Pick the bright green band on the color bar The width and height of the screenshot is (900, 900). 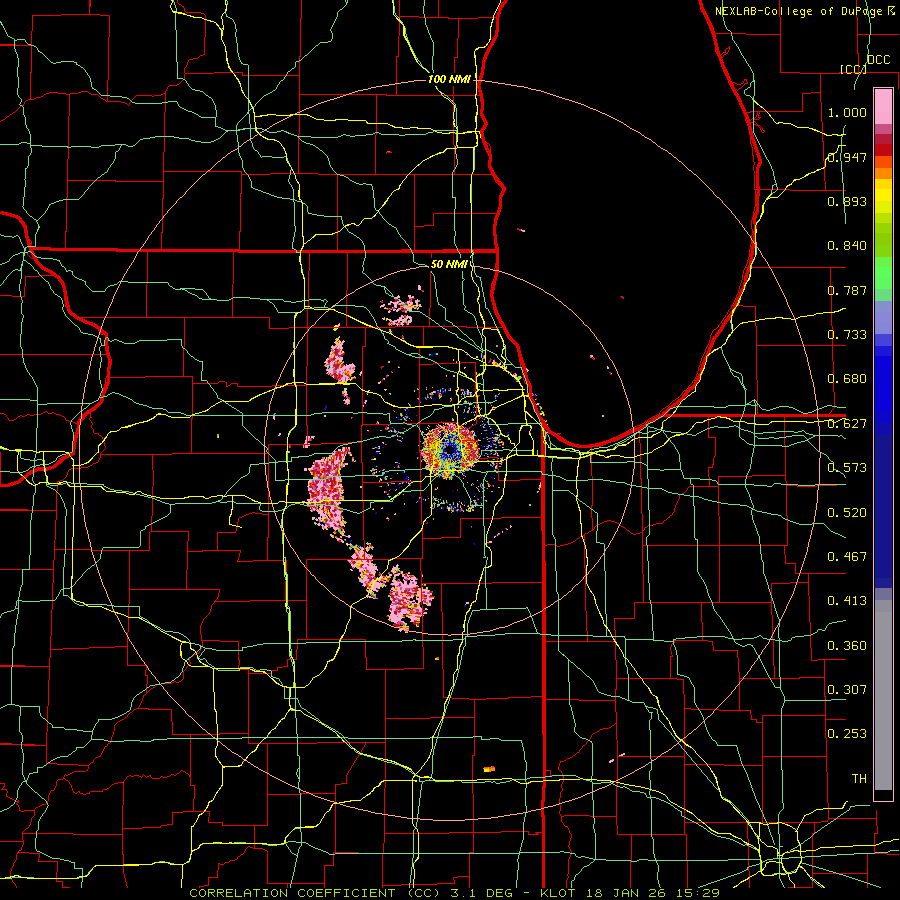(x=883, y=272)
